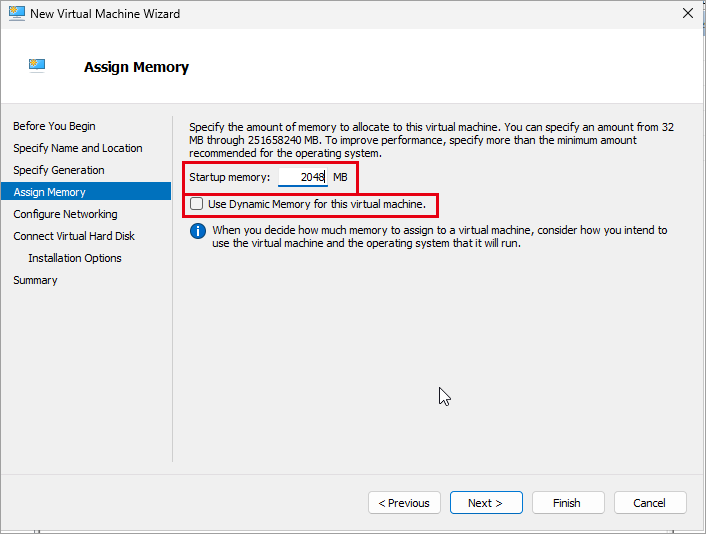Screen dimensions: 706x534
Task: Close the wizard window with X
Action: (688, 14)
